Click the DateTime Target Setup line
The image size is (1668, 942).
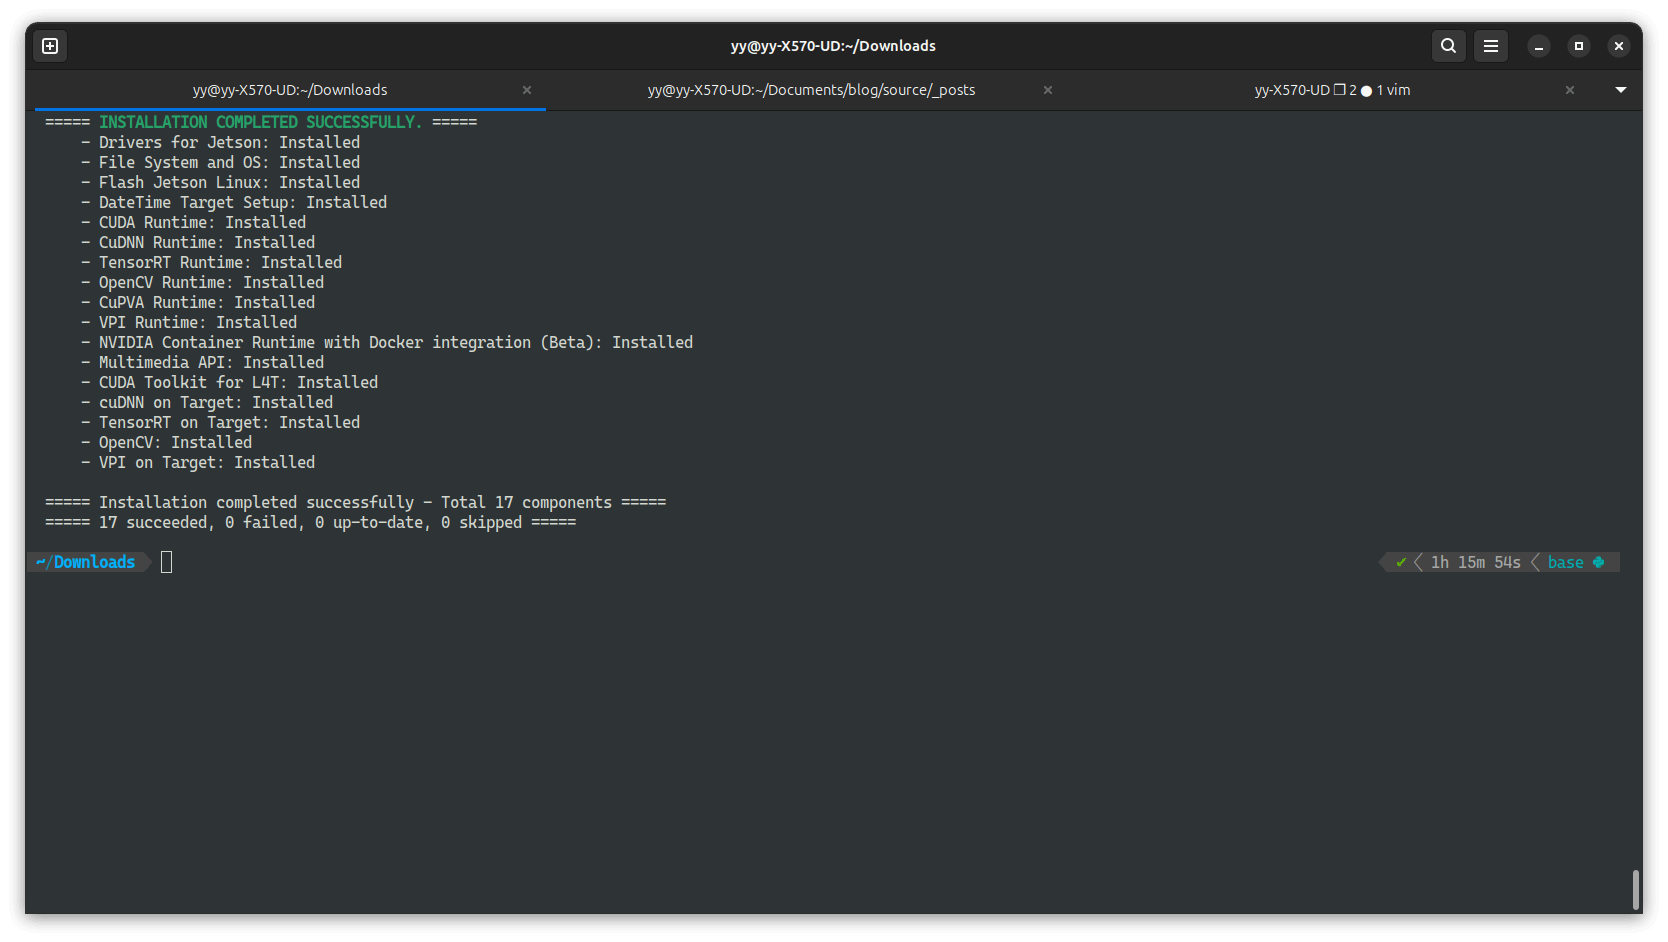(234, 202)
